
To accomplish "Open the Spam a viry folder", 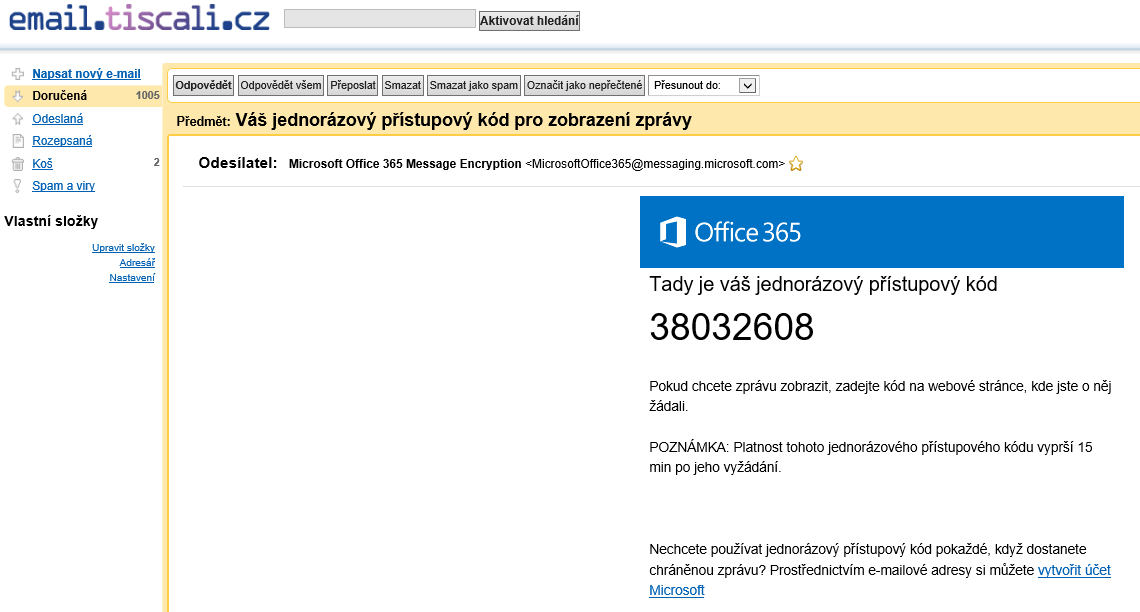I will pyautogui.click(x=63, y=186).
